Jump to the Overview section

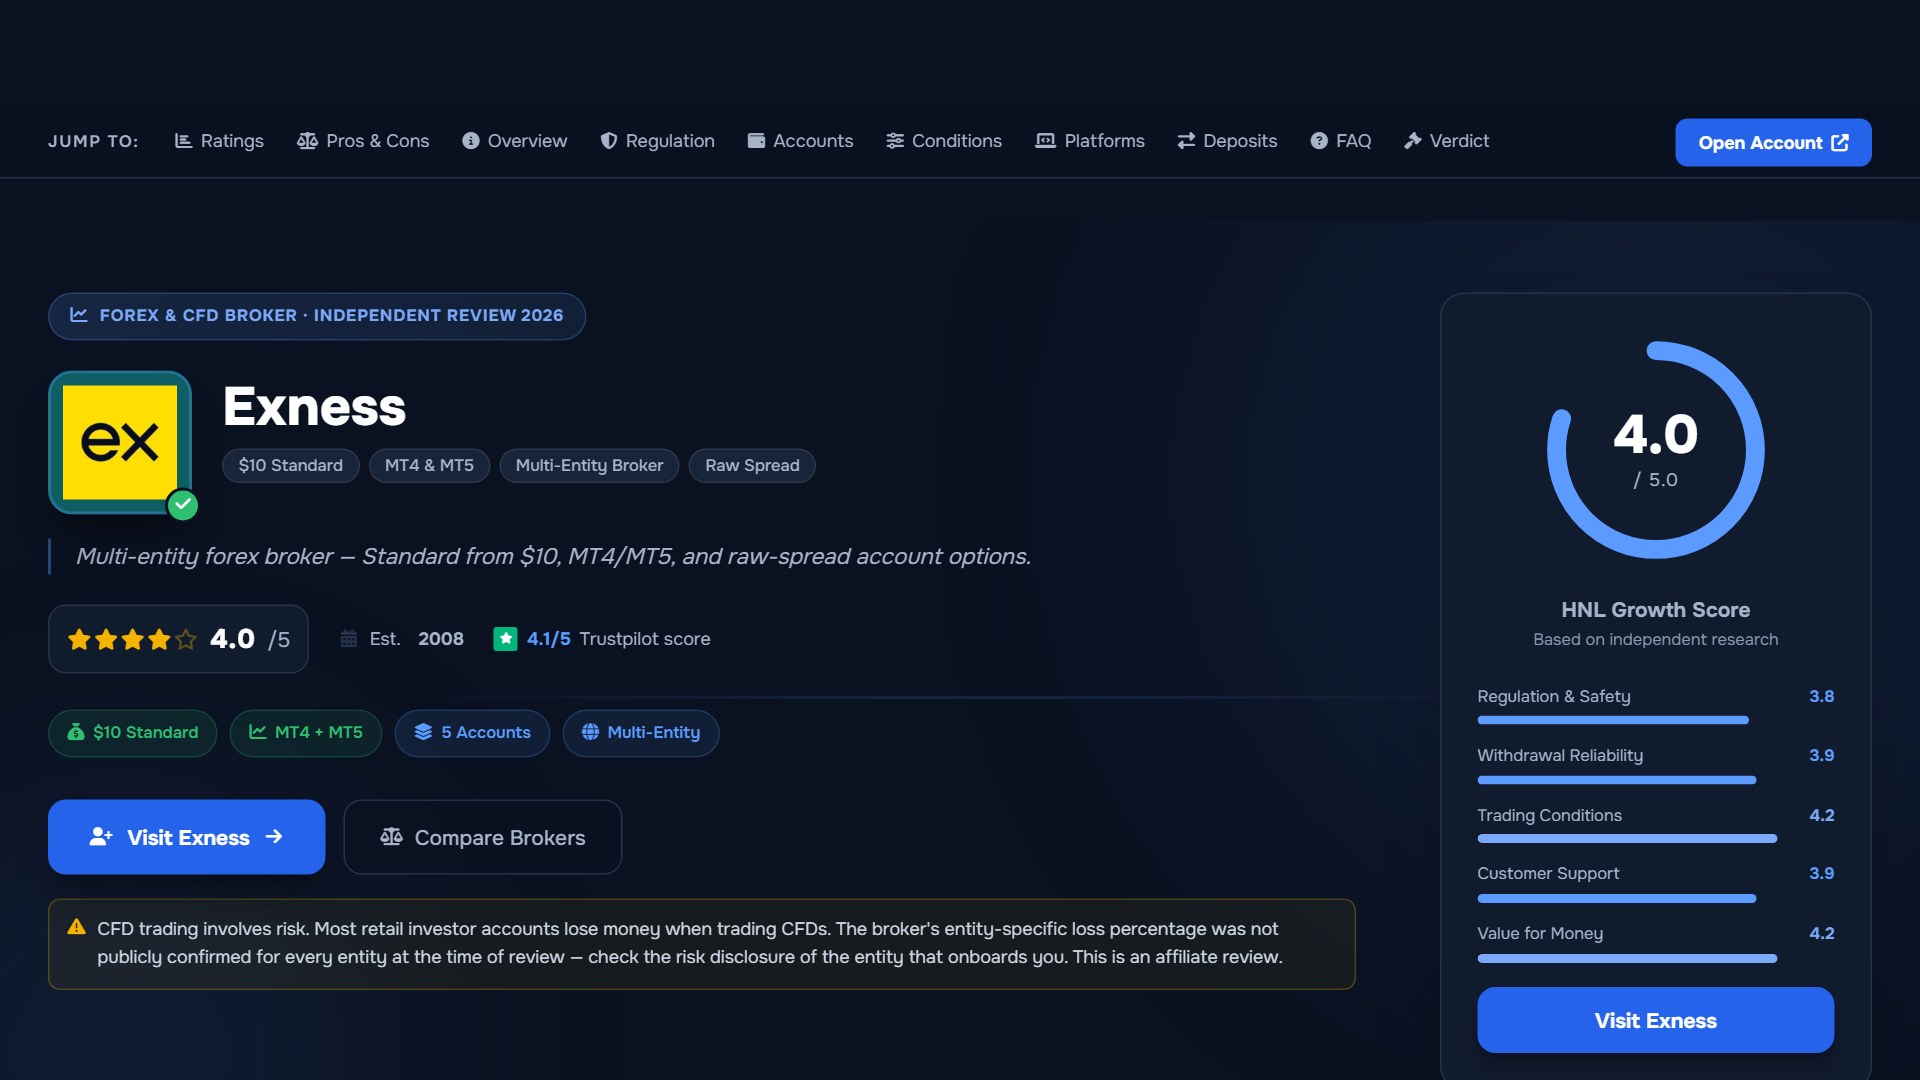514,141
